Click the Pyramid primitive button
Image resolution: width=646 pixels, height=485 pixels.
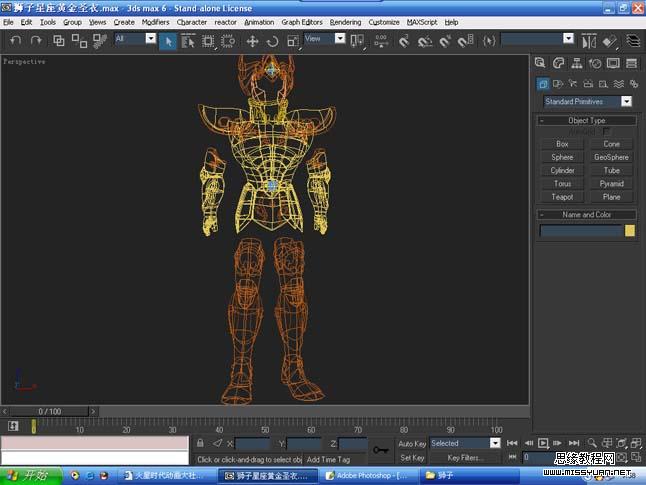pos(611,184)
